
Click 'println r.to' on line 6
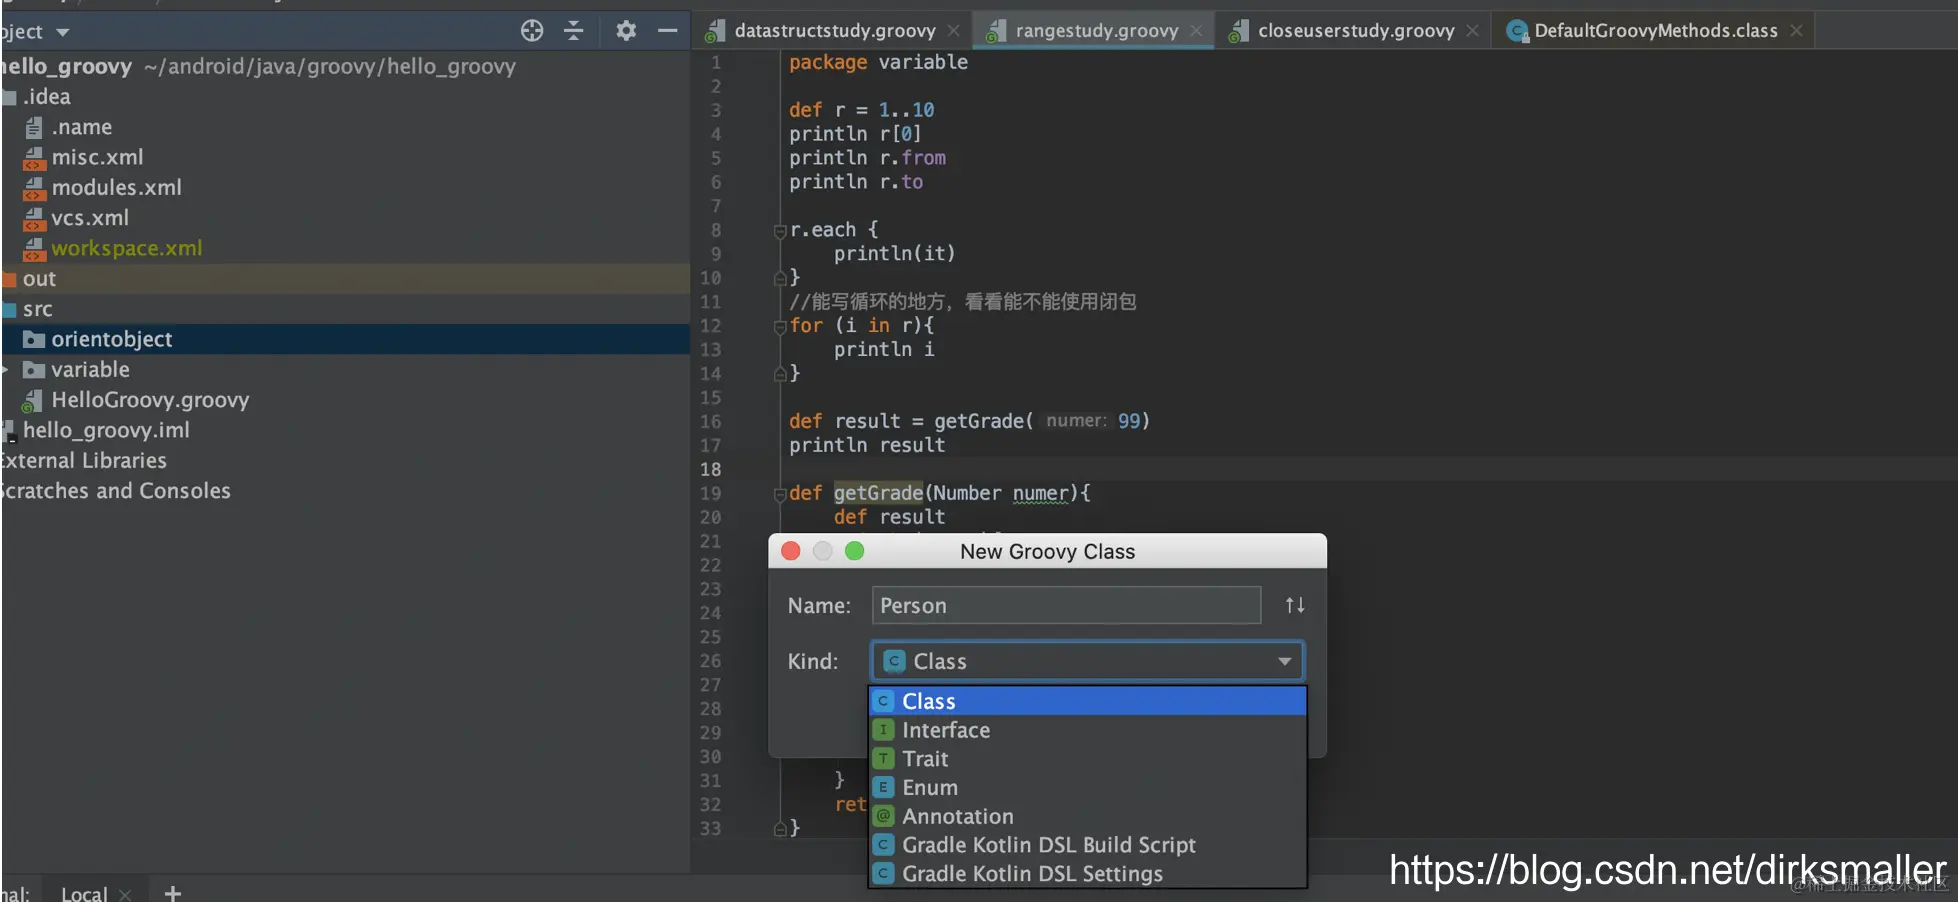[856, 182]
